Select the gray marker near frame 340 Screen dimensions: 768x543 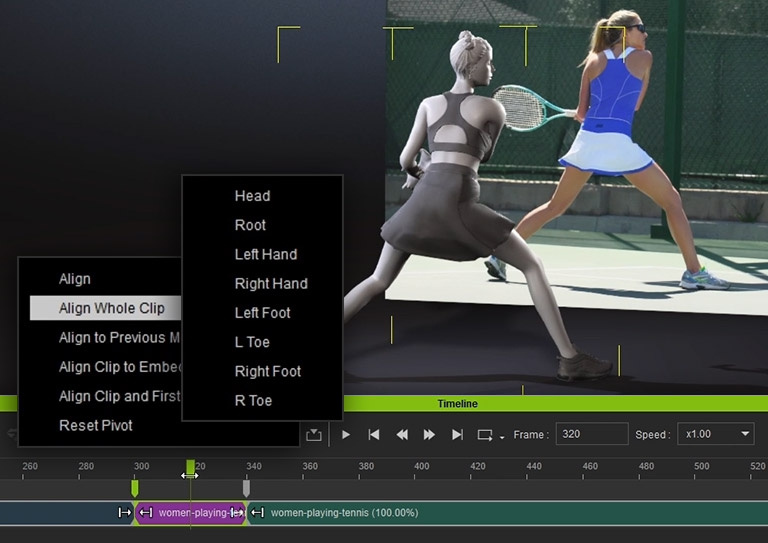pos(246,488)
